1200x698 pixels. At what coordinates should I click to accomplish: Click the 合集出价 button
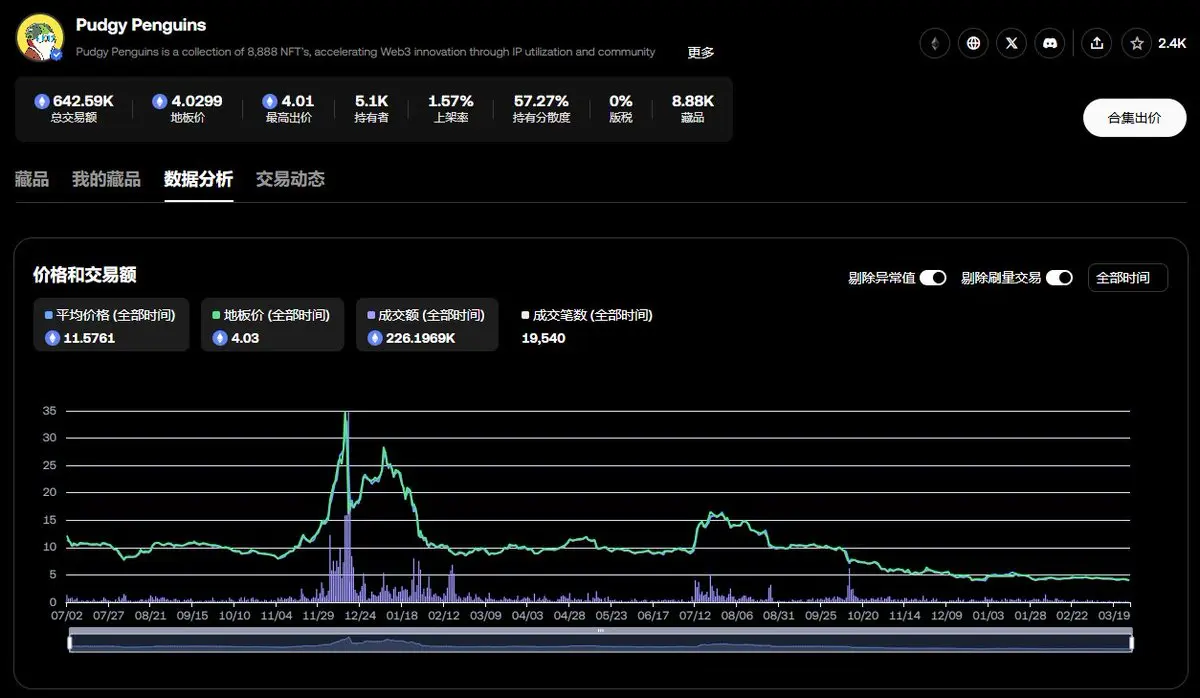click(x=1134, y=118)
